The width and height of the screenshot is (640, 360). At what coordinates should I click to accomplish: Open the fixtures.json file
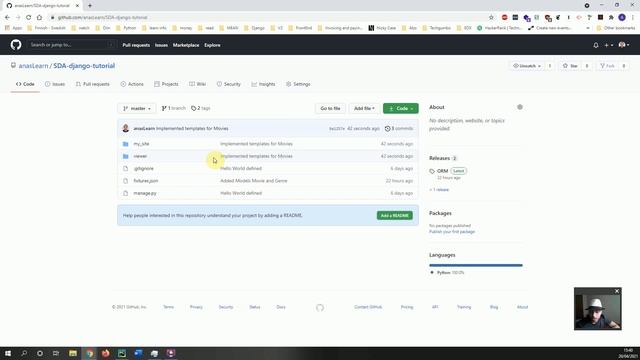146,181
